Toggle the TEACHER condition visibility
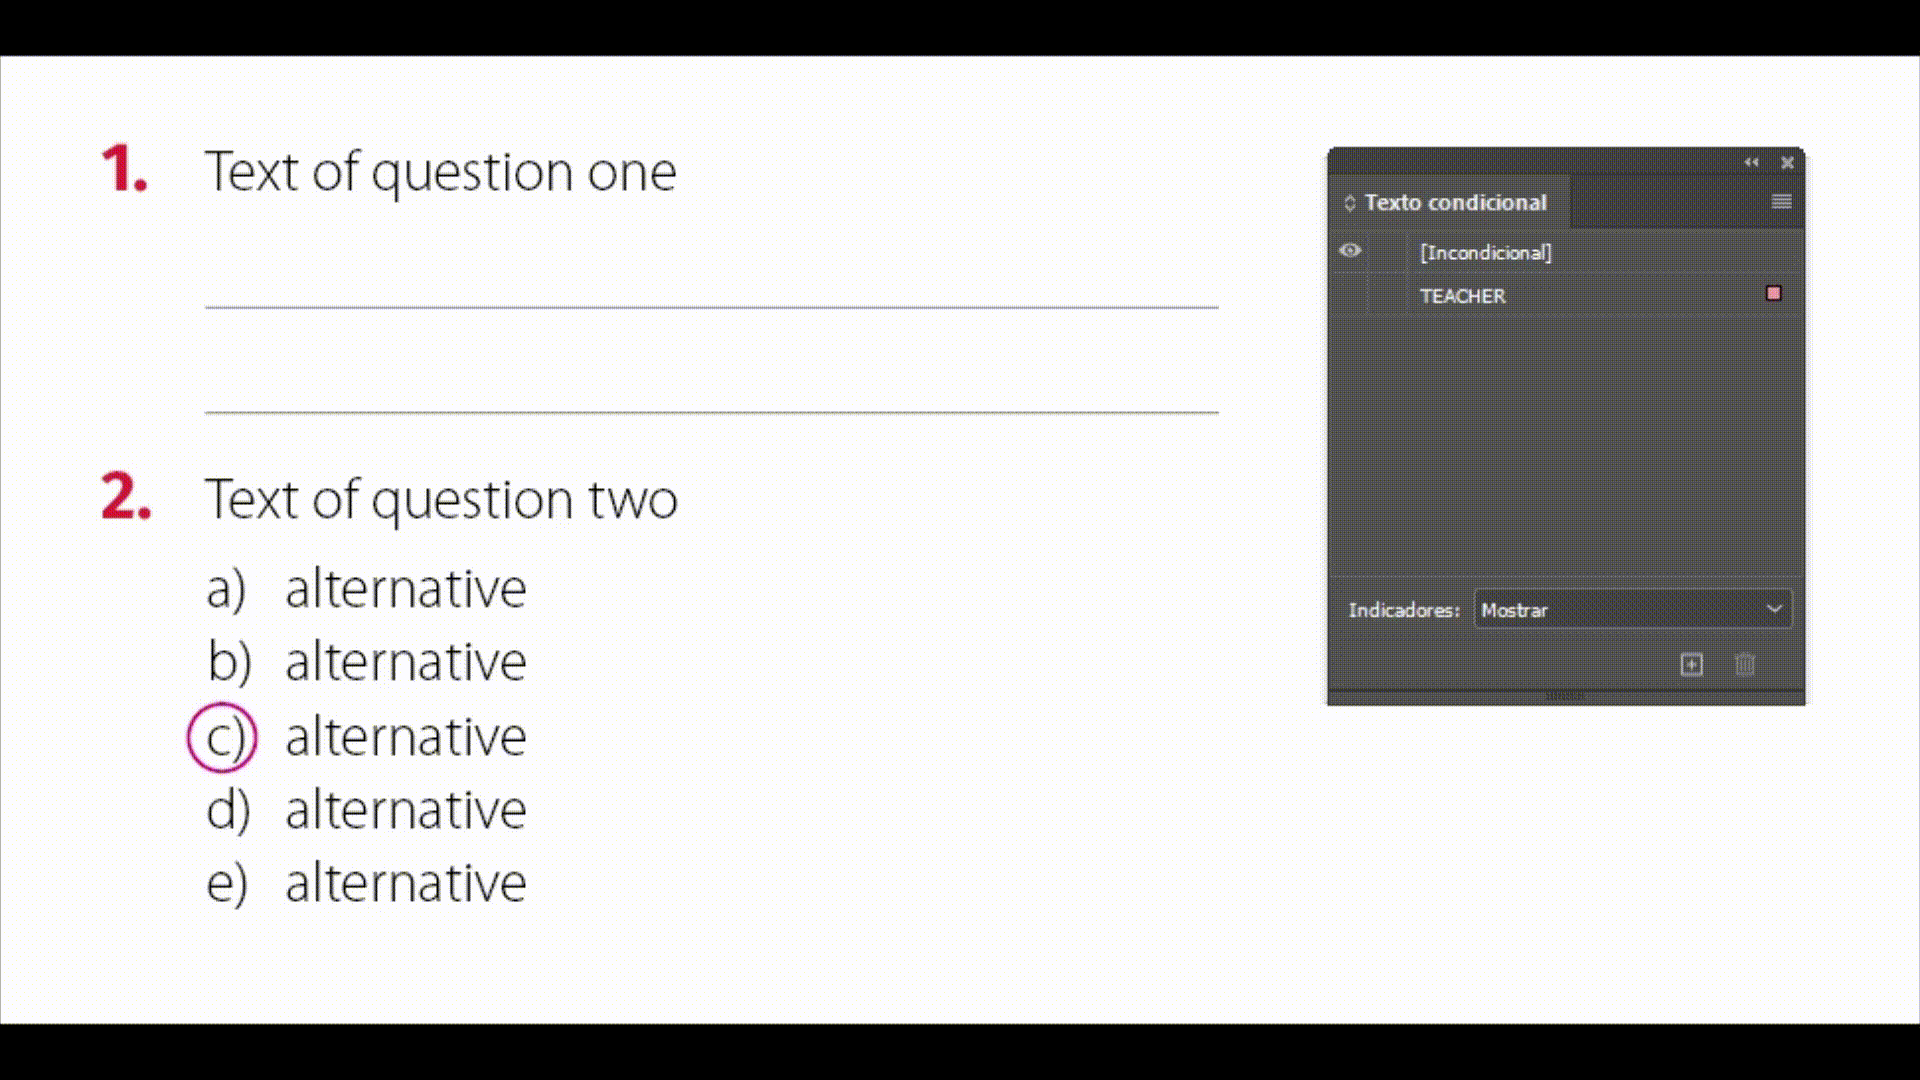Screen dimensions: 1920x1080 tap(1350, 295)
